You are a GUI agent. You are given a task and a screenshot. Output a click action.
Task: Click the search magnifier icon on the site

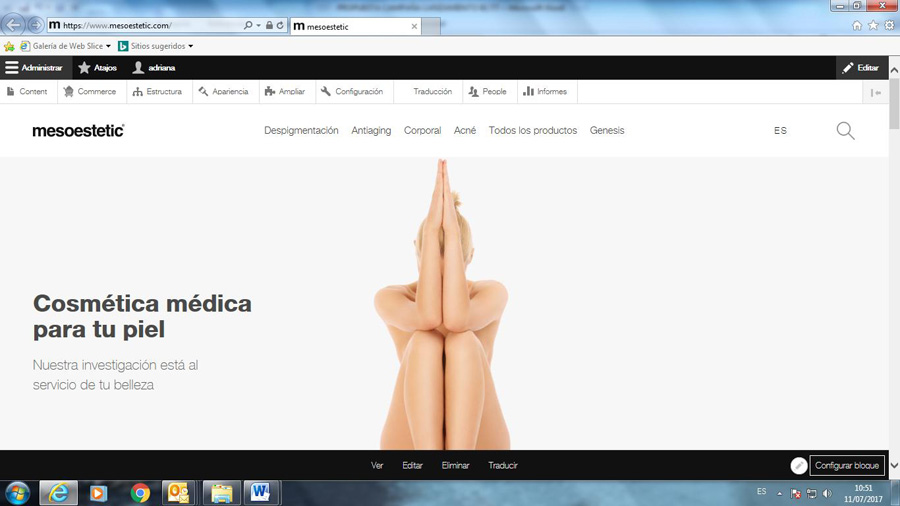(845, 131)
